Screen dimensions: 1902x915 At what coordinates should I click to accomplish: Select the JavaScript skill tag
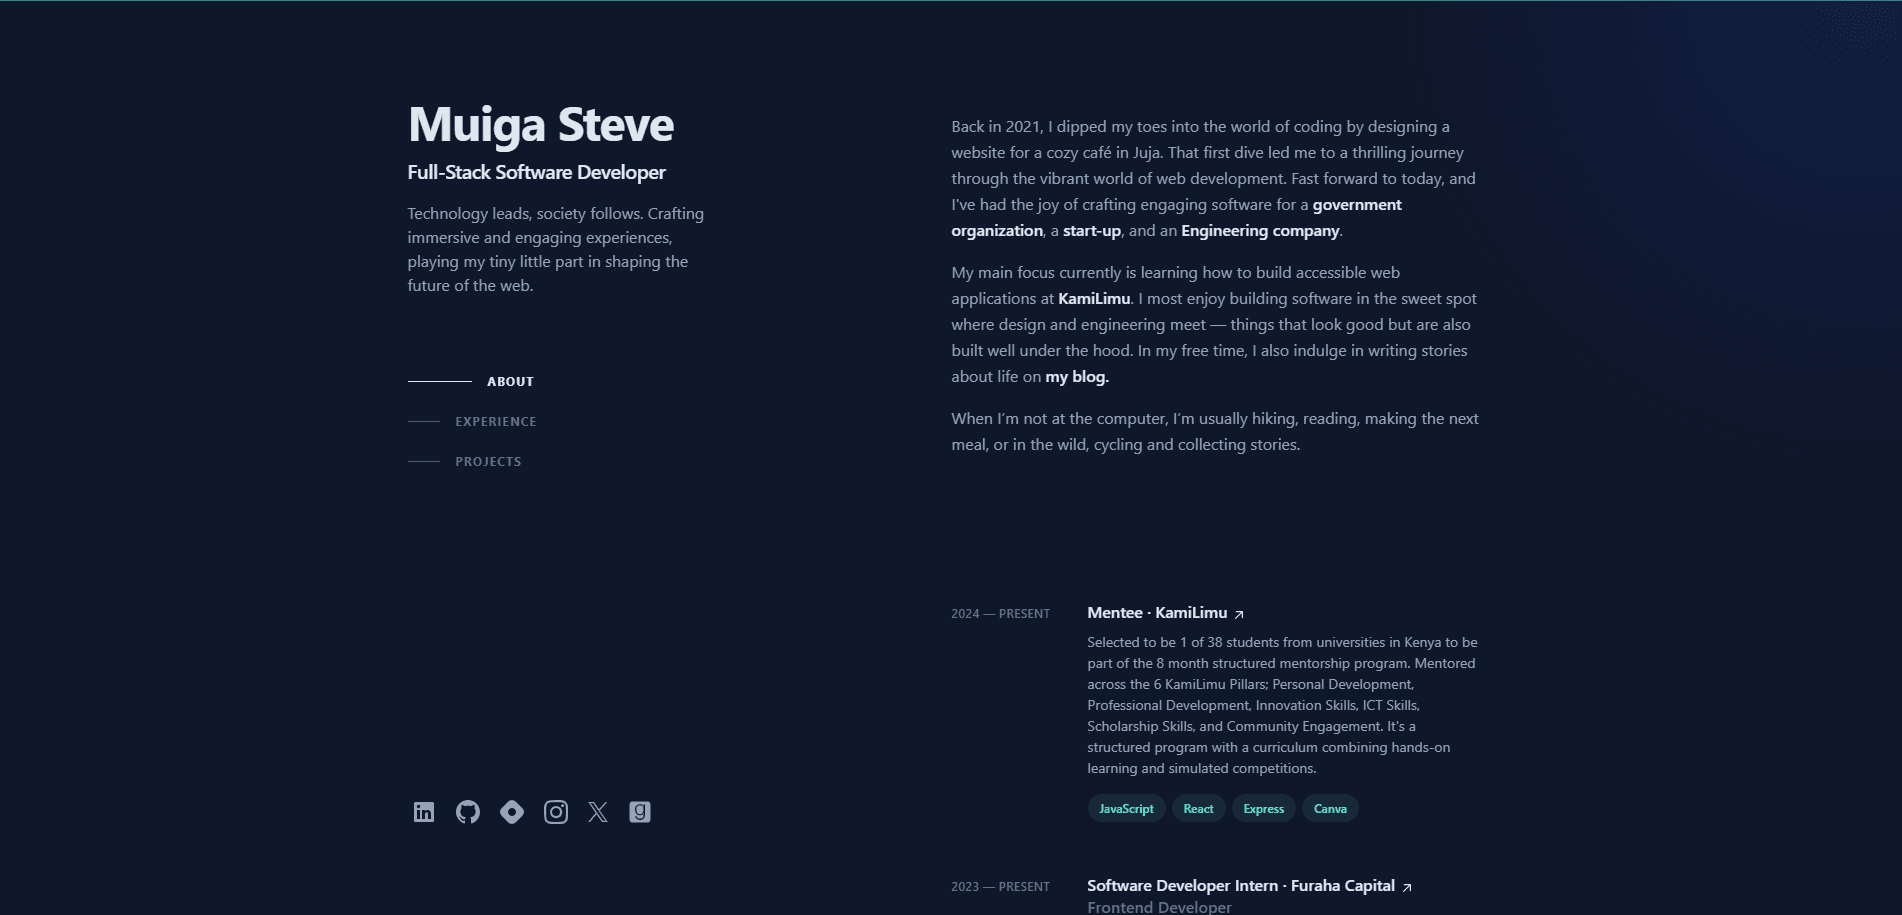pos(1125,808)
